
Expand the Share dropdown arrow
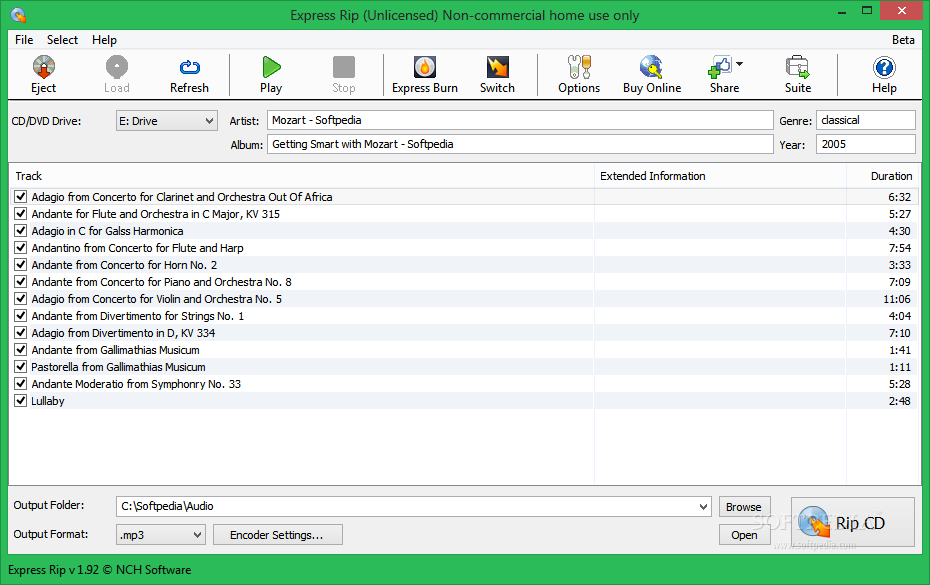[740, 64]
